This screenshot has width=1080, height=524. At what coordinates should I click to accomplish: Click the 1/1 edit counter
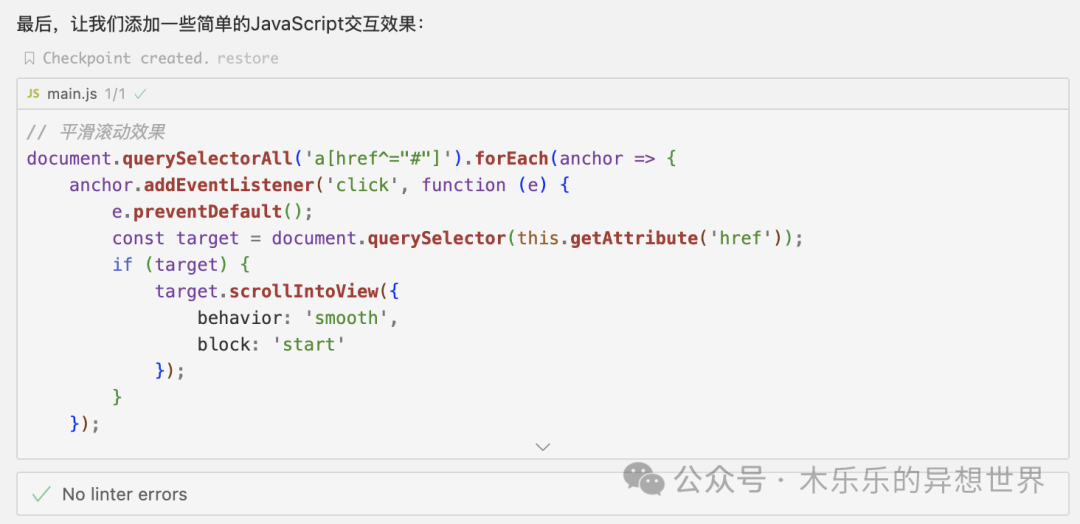115,94
